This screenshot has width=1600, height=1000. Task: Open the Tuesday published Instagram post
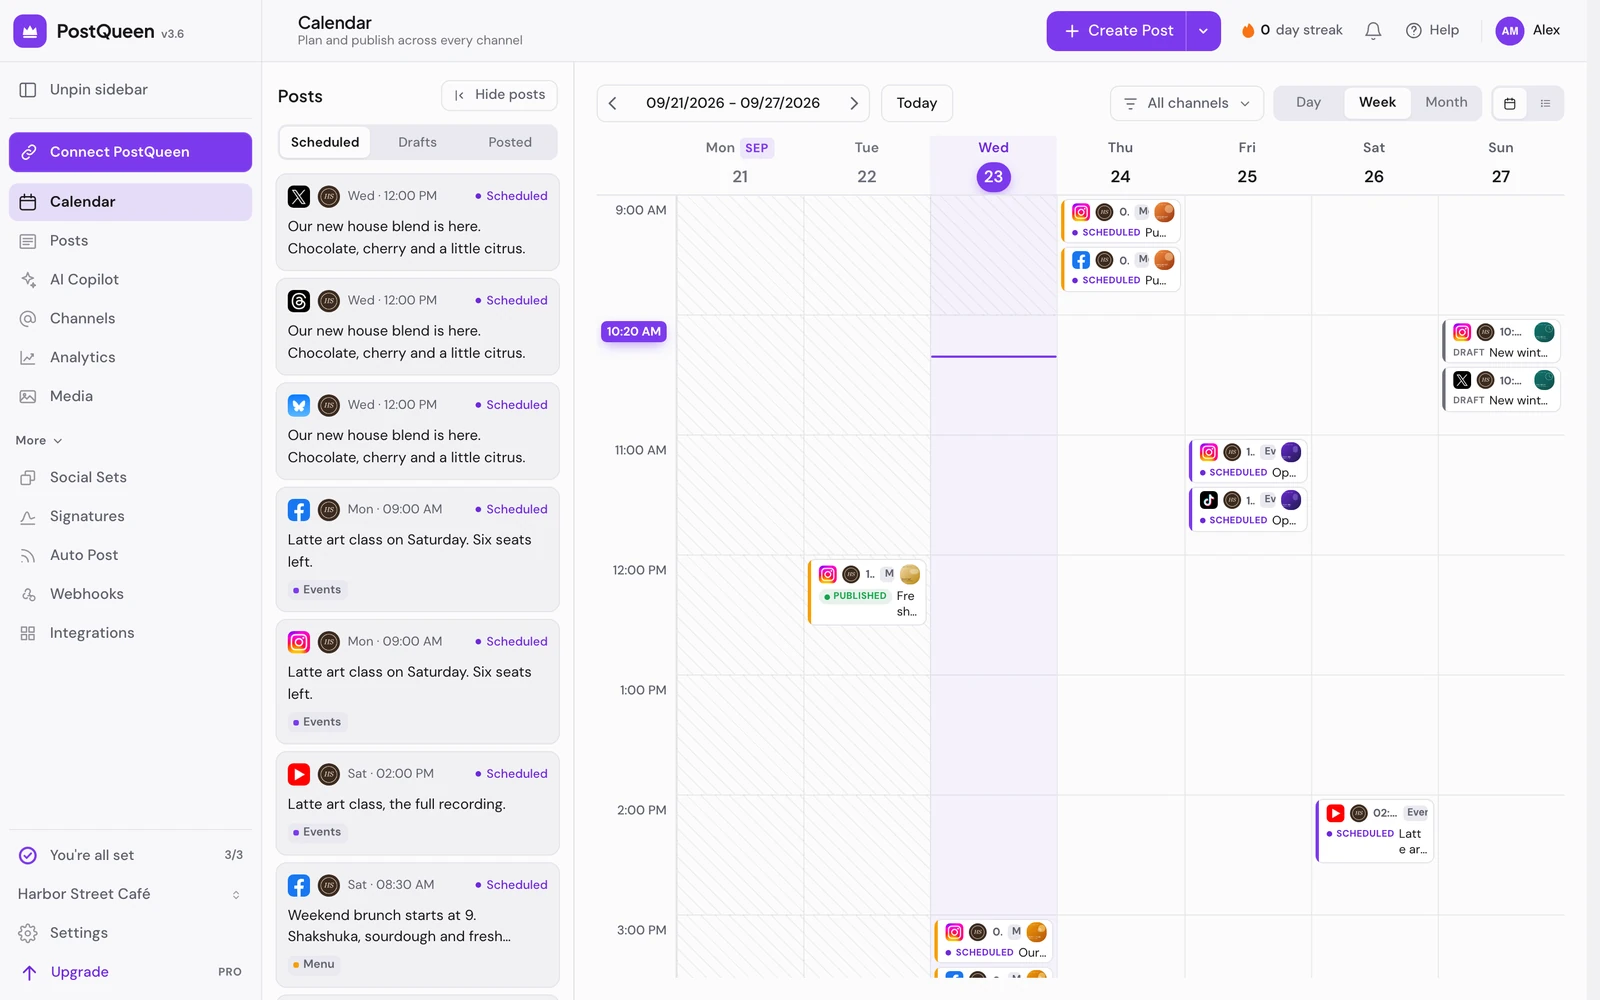click(x=867, y=592)
